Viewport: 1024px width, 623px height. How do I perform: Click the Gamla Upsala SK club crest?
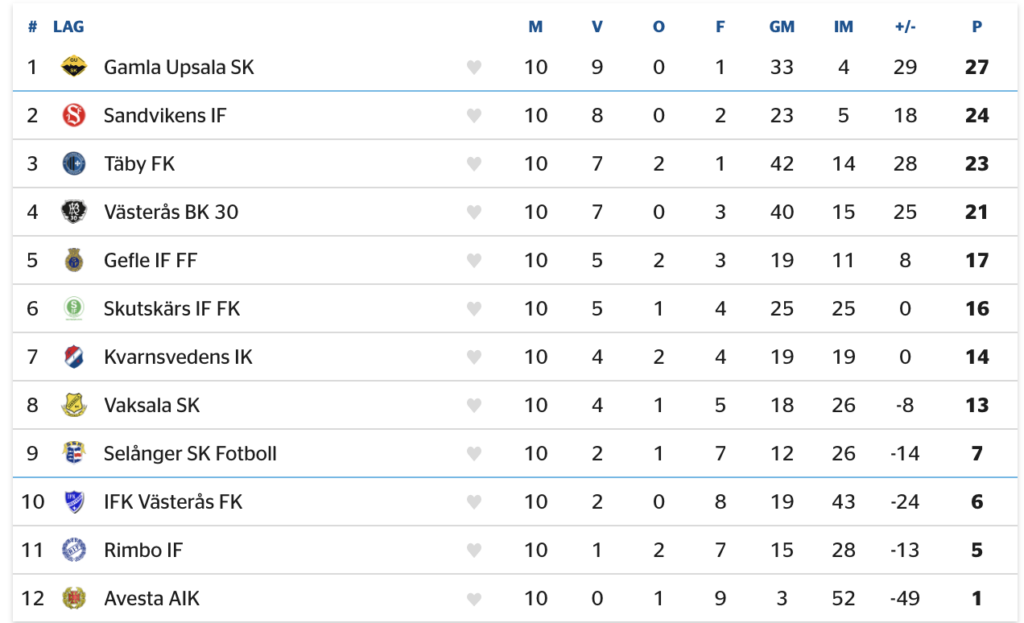[x=74, y=67]
